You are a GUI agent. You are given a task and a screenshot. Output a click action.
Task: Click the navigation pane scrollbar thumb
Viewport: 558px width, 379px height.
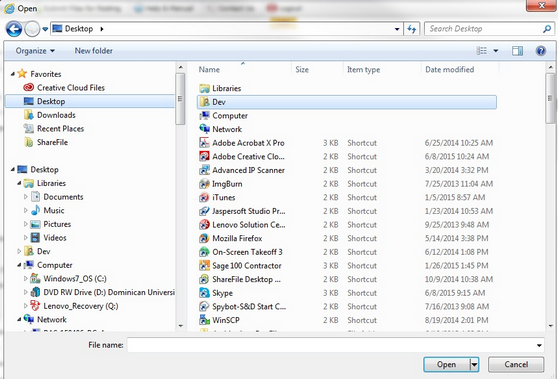180,99
